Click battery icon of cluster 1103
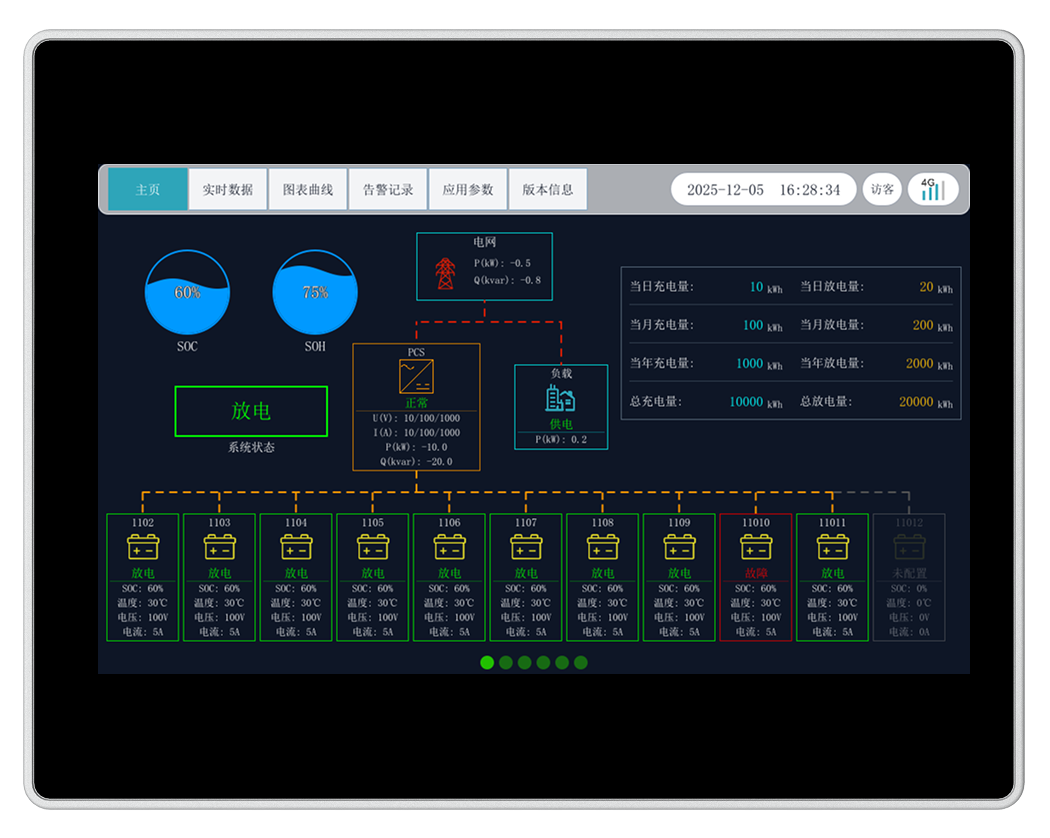This screenshot has width=1050, height=838. tap(220, 547)
